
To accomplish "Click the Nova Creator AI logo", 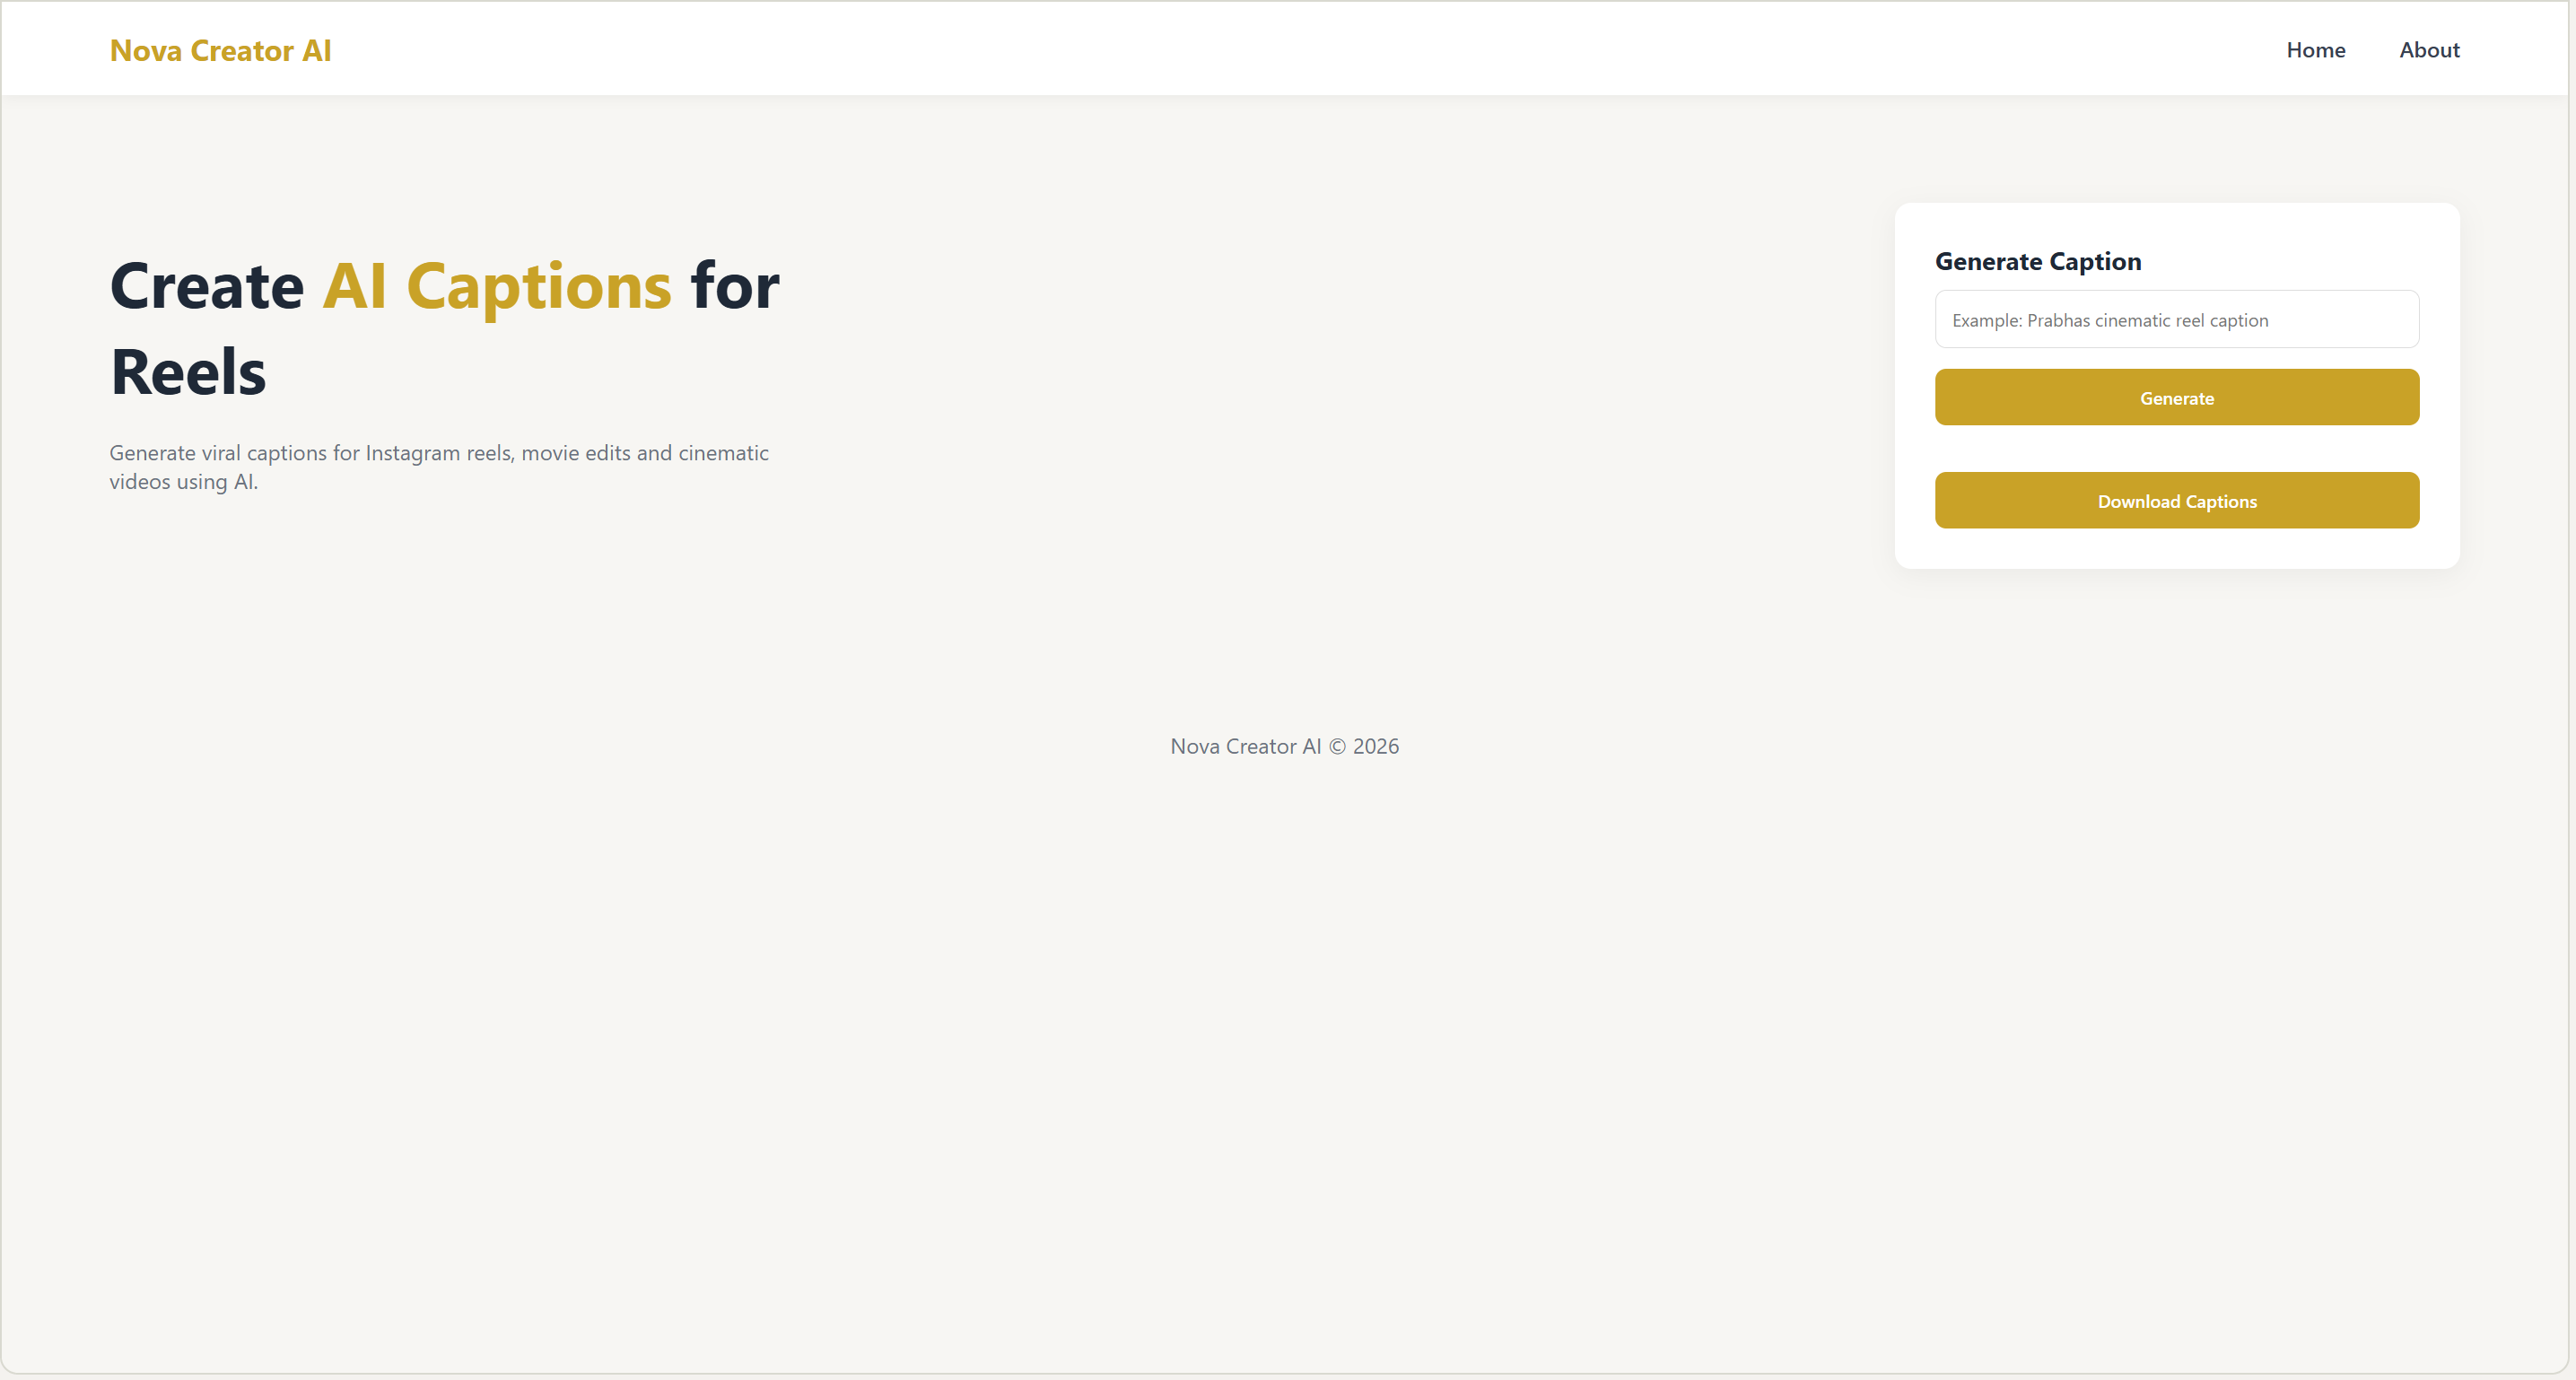I will coord(220,50).
